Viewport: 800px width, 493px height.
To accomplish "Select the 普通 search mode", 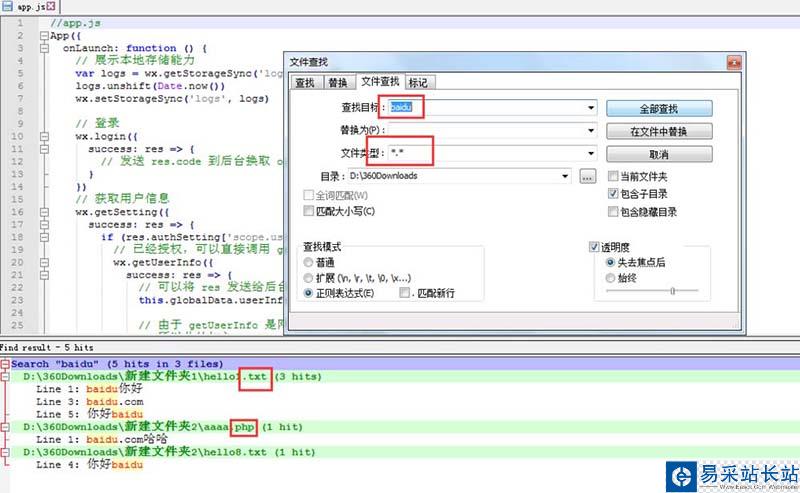I will coord(308,262).
